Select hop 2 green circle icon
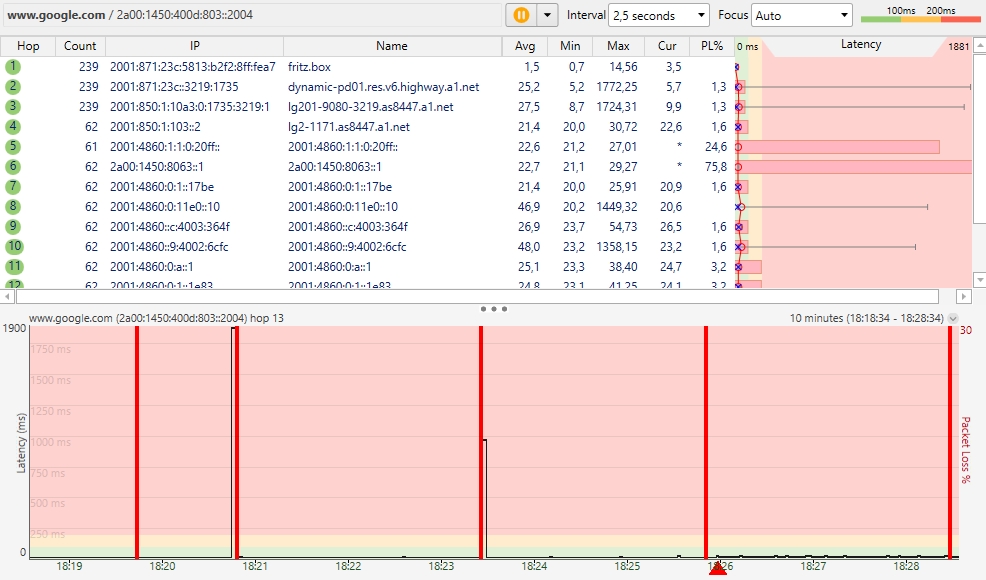 [x=13, y=86]
